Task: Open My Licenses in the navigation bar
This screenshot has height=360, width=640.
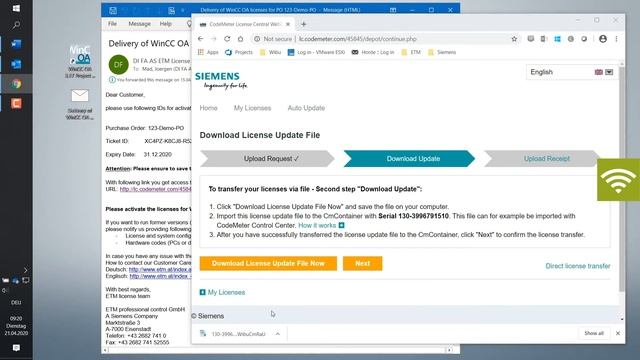Action: [x=252, y=108]
